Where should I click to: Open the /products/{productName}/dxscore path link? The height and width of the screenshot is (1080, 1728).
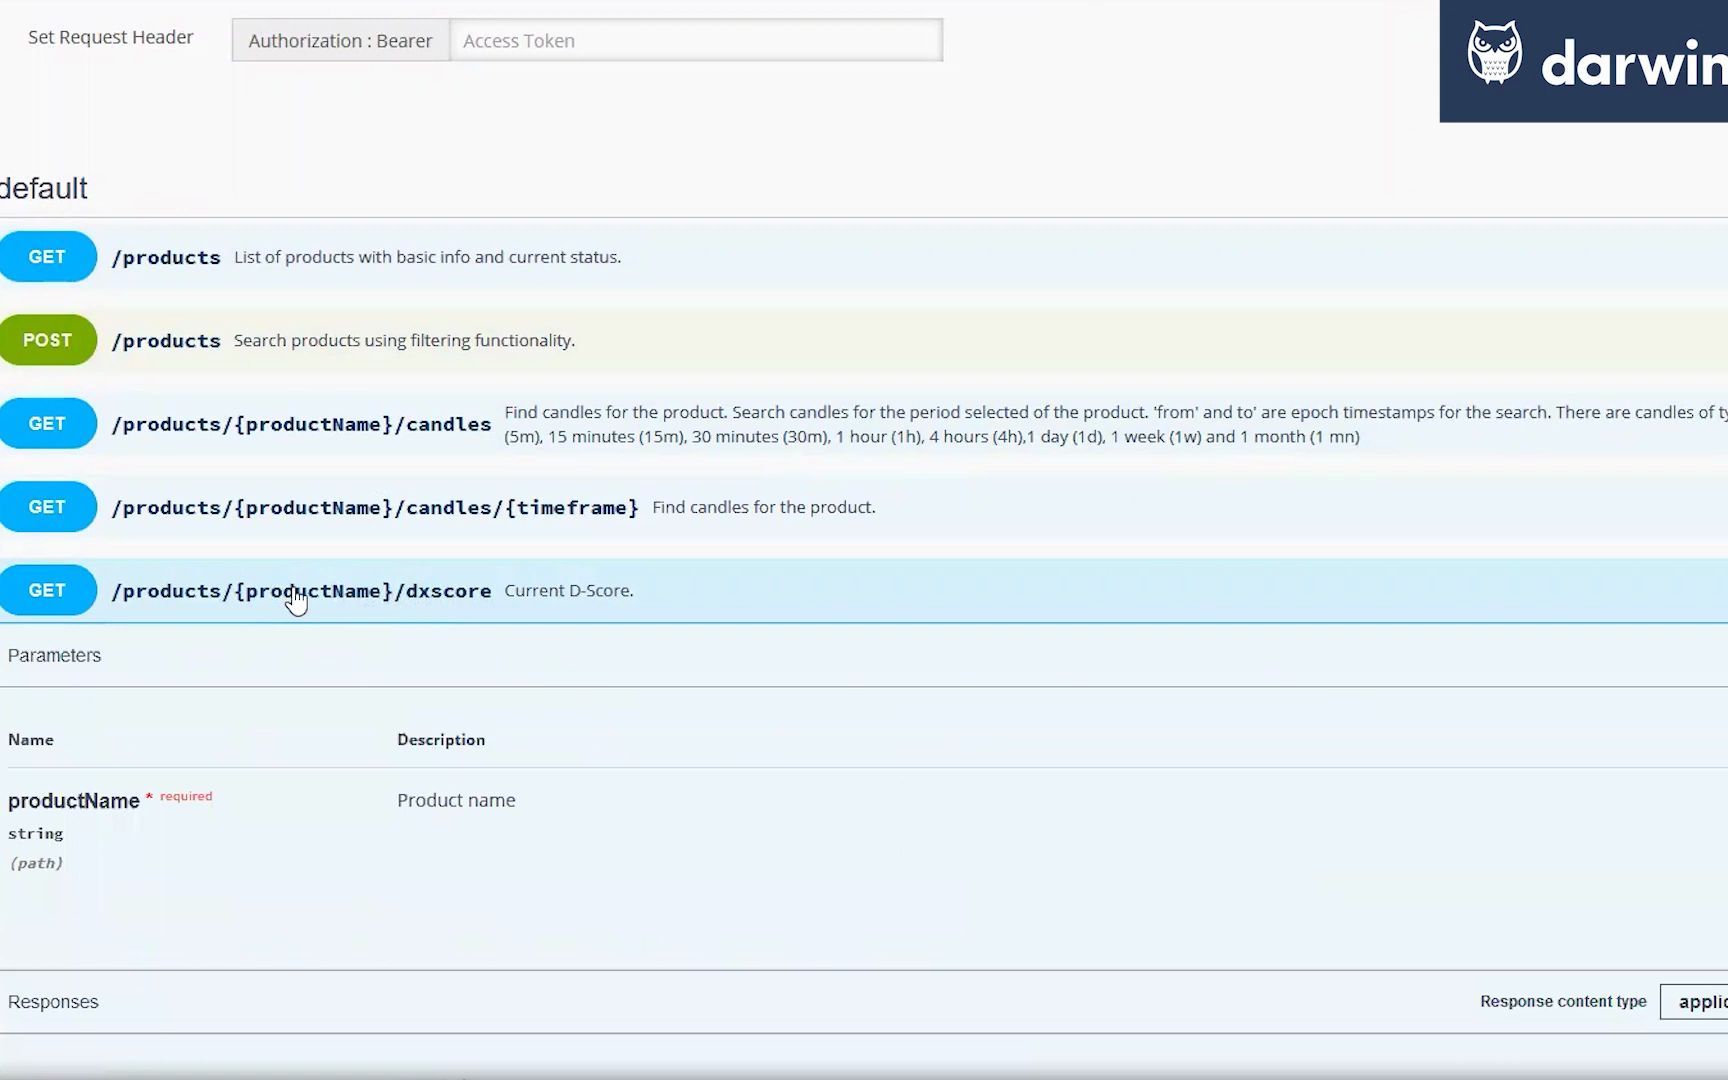[x=300, y=590]
